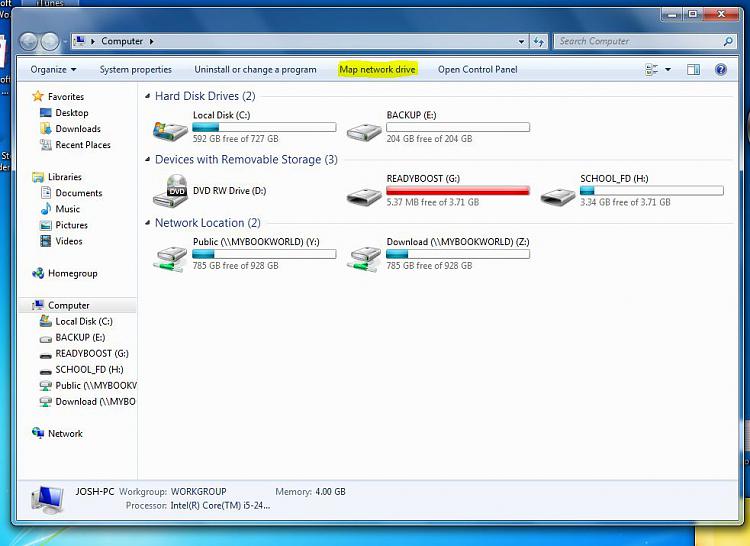Screen dimensions: 750x546
Task: Click the search magnifier icon
Action: coord(728,41)
